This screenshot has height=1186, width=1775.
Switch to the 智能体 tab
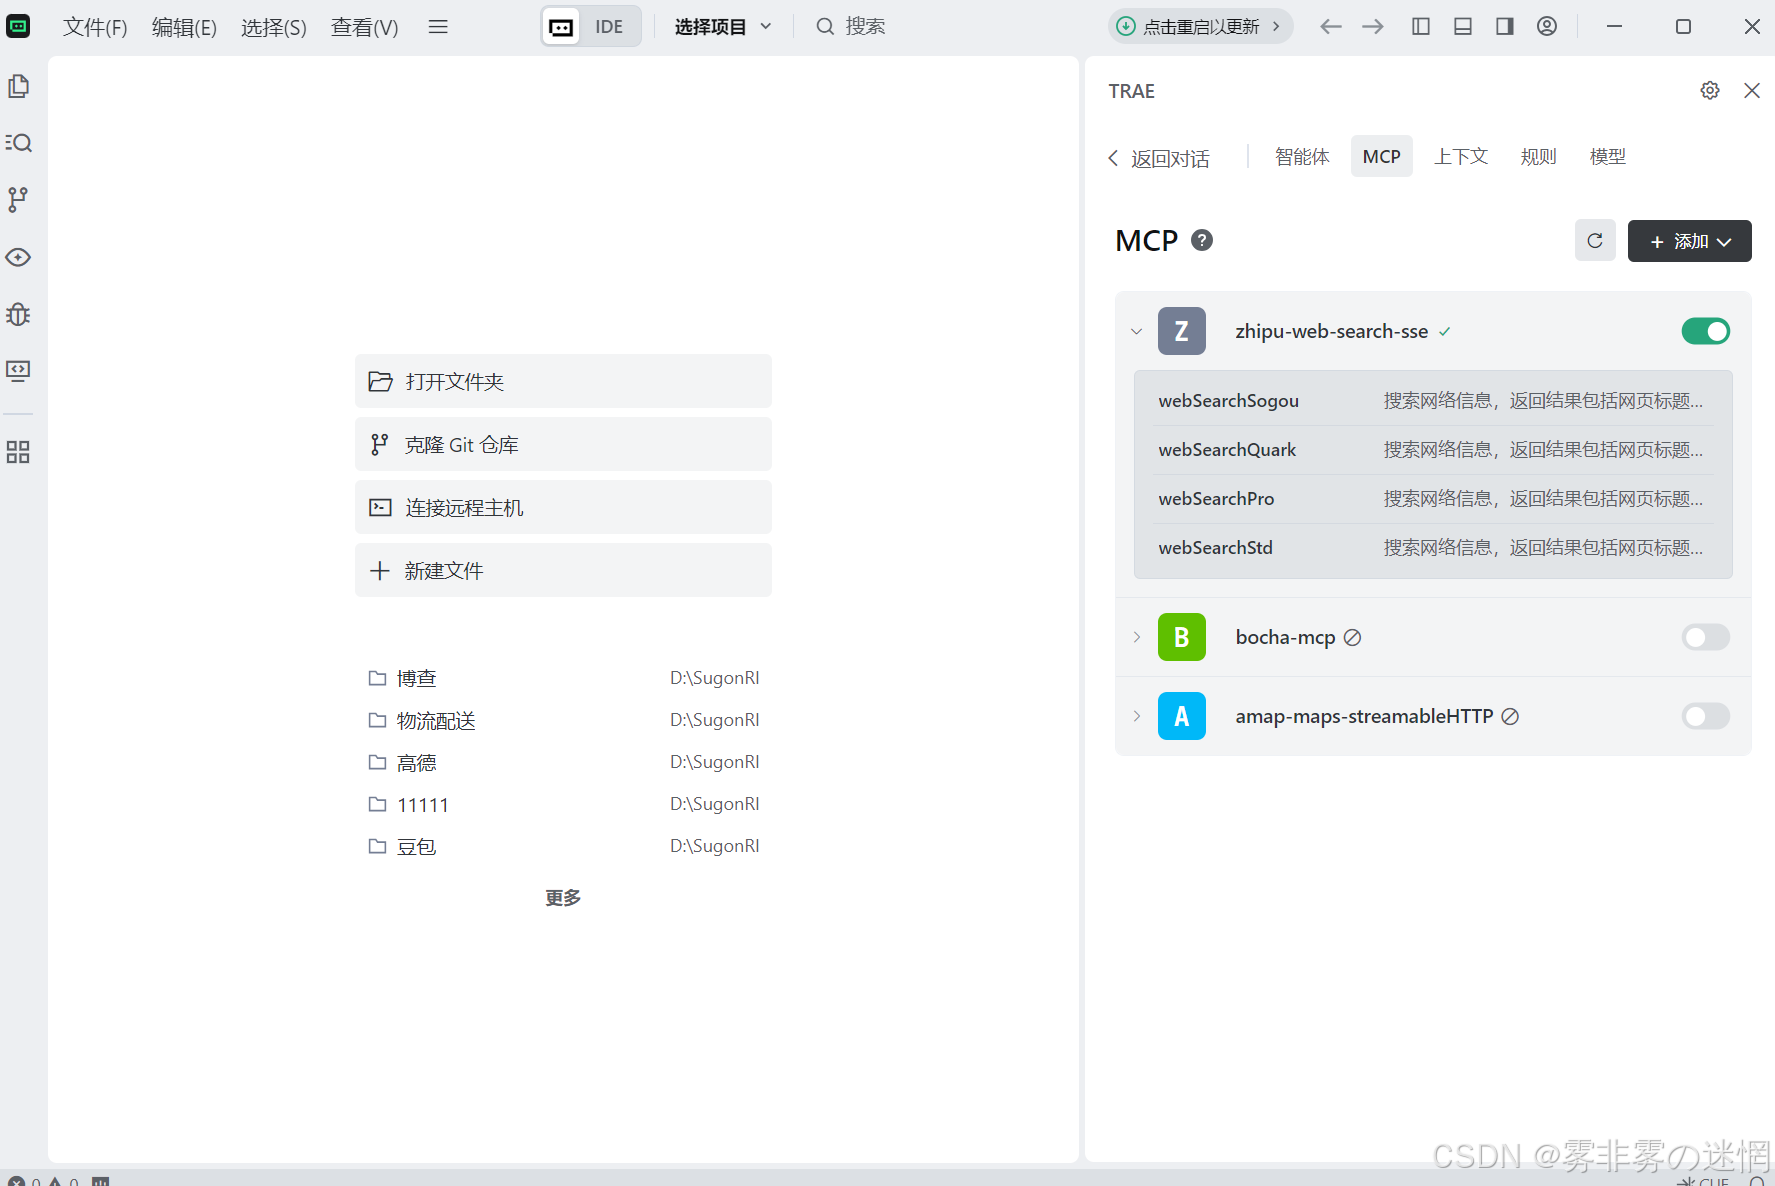point(1302,156)
